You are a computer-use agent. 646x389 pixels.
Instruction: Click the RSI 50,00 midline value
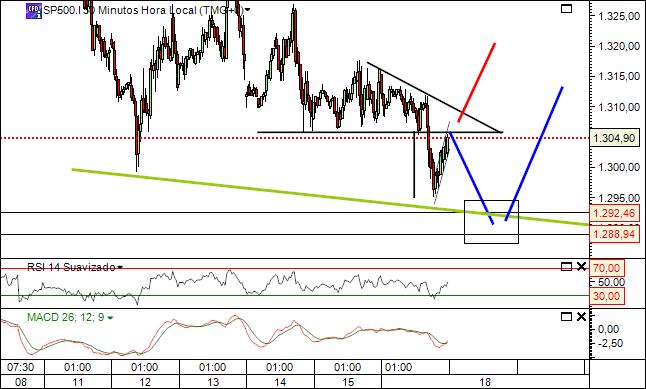(611, 282)
